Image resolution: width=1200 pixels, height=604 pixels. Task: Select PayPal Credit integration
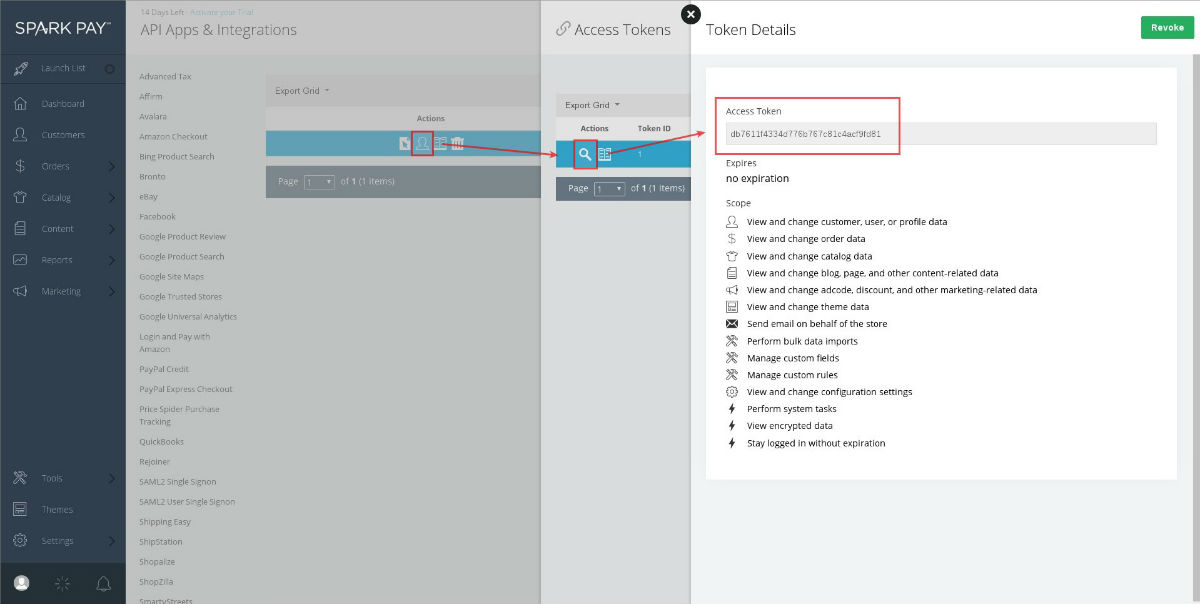pos(164,369)
